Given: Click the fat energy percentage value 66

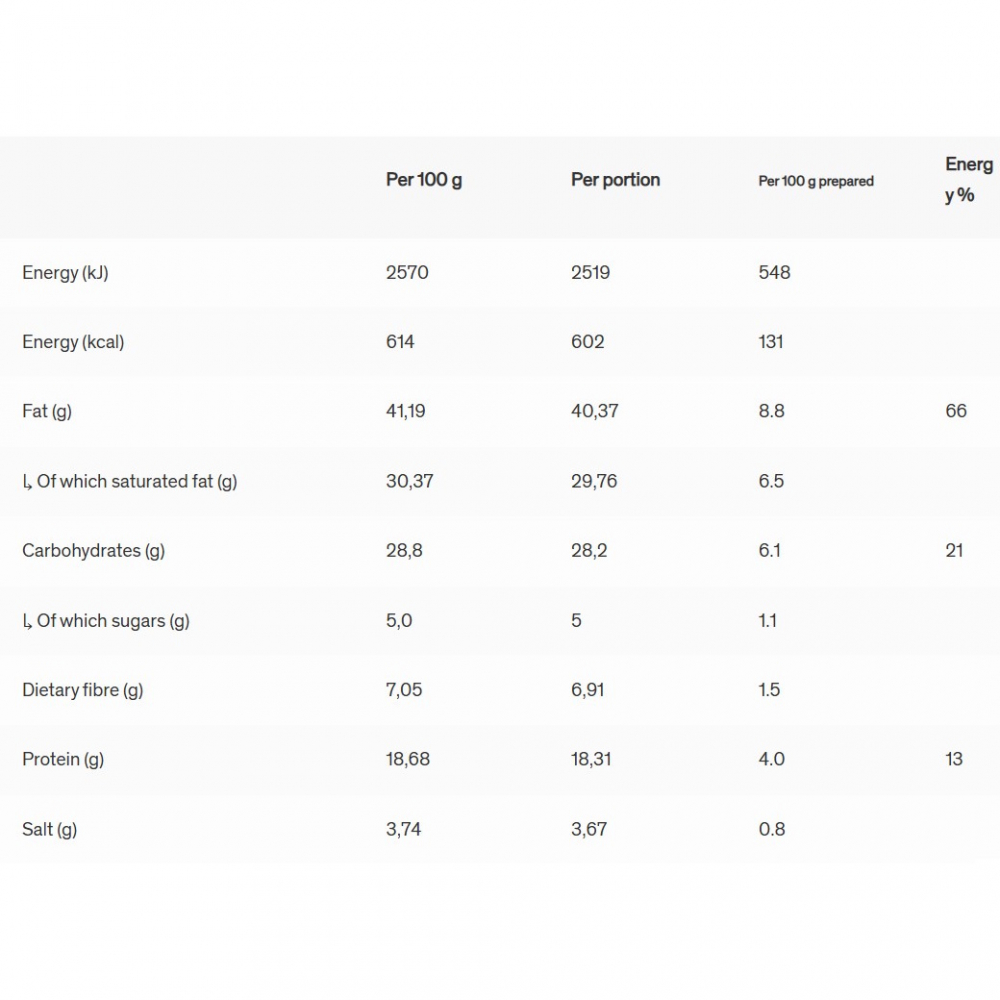Looking at the screenshot, I should 956,411.
